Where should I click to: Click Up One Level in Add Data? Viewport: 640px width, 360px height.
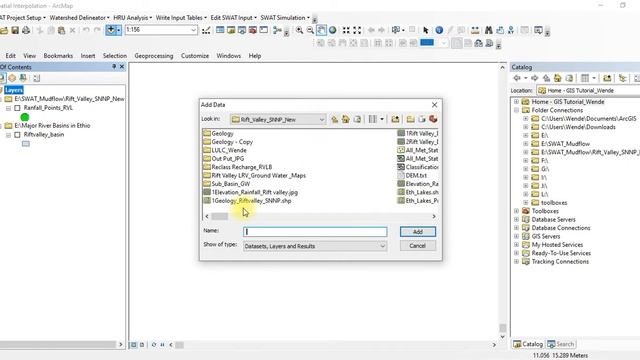point(335,119)
